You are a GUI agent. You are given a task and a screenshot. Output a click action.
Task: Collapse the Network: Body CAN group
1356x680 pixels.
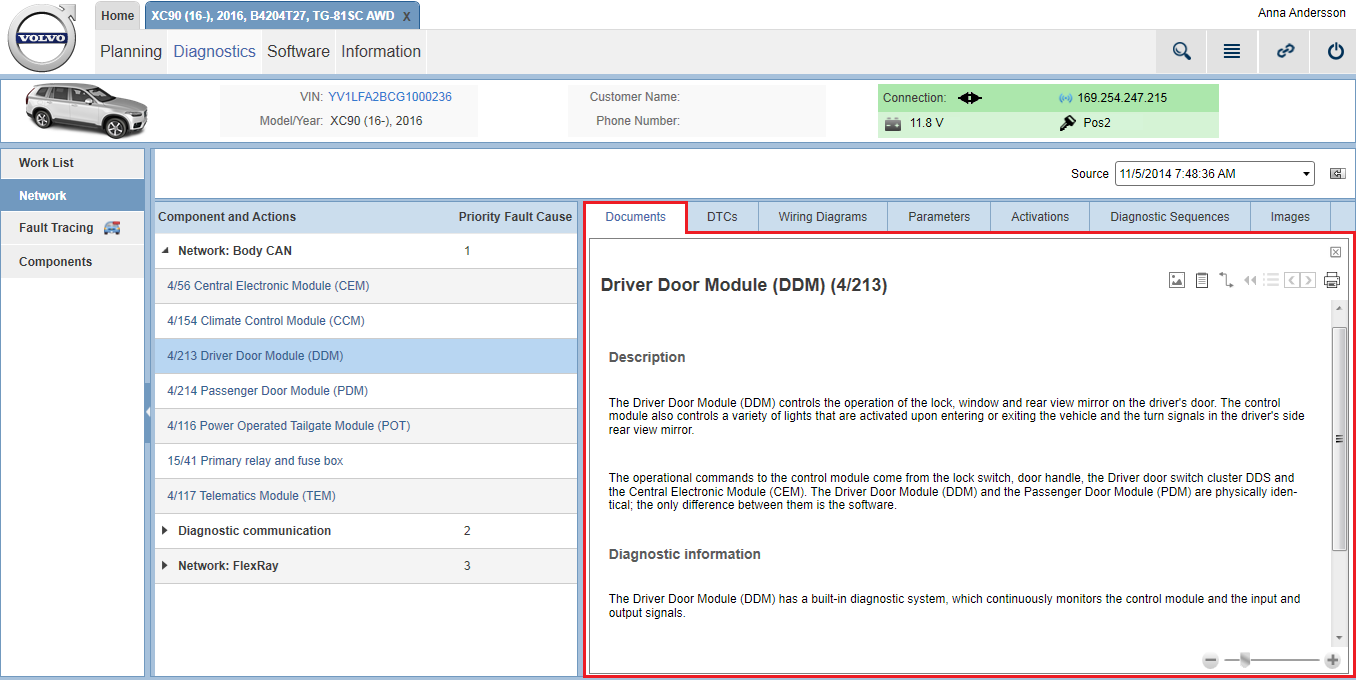[x=165, y=251]
